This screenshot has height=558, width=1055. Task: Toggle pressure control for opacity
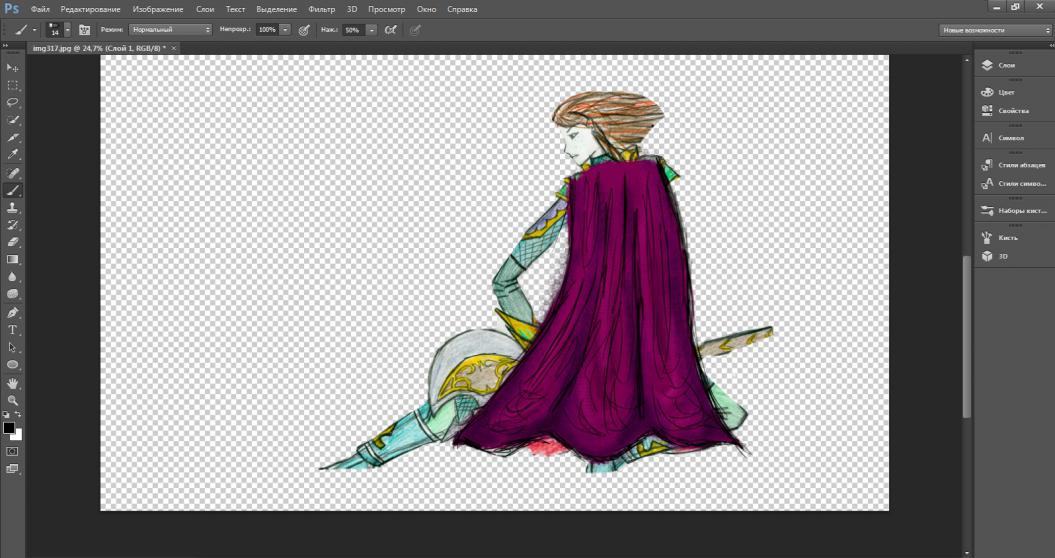pyautogui.click(x=304, y=30)
